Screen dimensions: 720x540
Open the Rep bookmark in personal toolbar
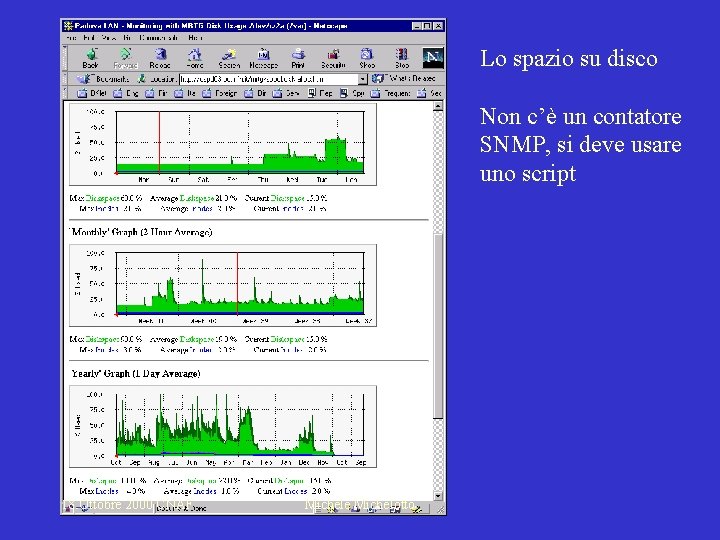[x=320, y=93]
